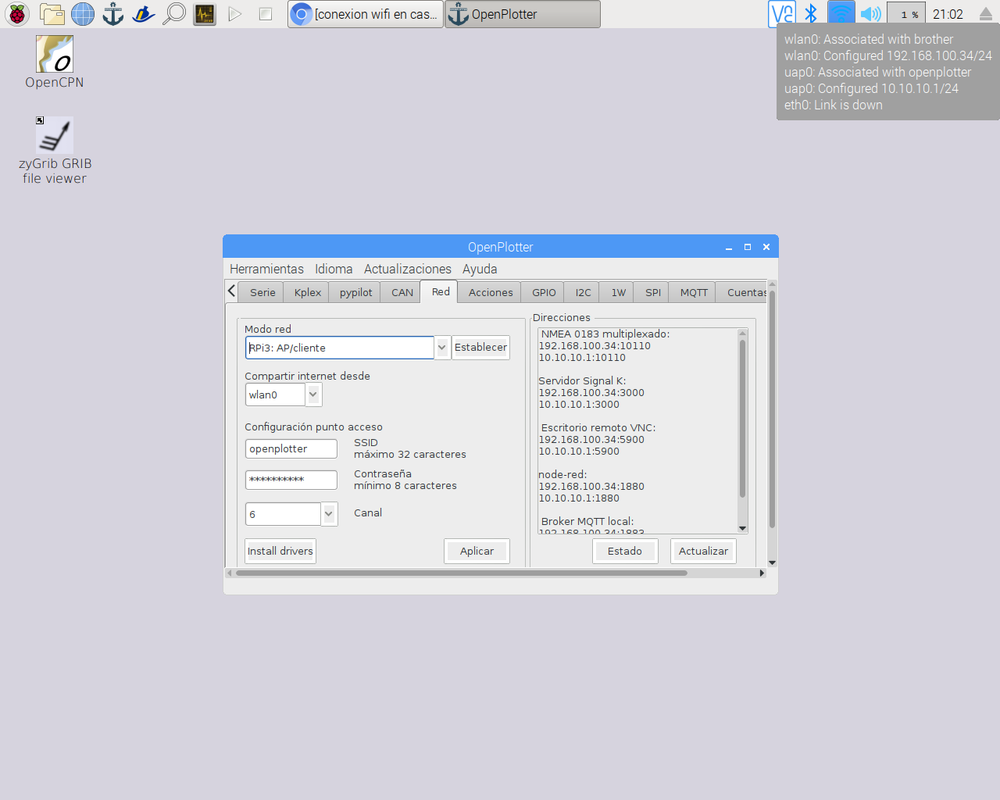The height and width of the screenshot is (800, 1000).
Task: Expand the Canal dropdown
Action: [x=328, y=514]
